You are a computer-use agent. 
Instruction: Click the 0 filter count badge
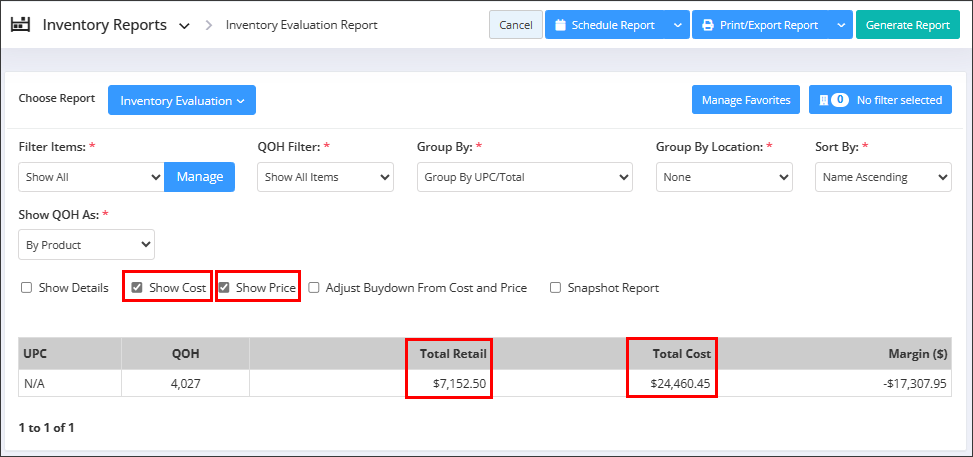pyautogui.click(x=840, y=100)
